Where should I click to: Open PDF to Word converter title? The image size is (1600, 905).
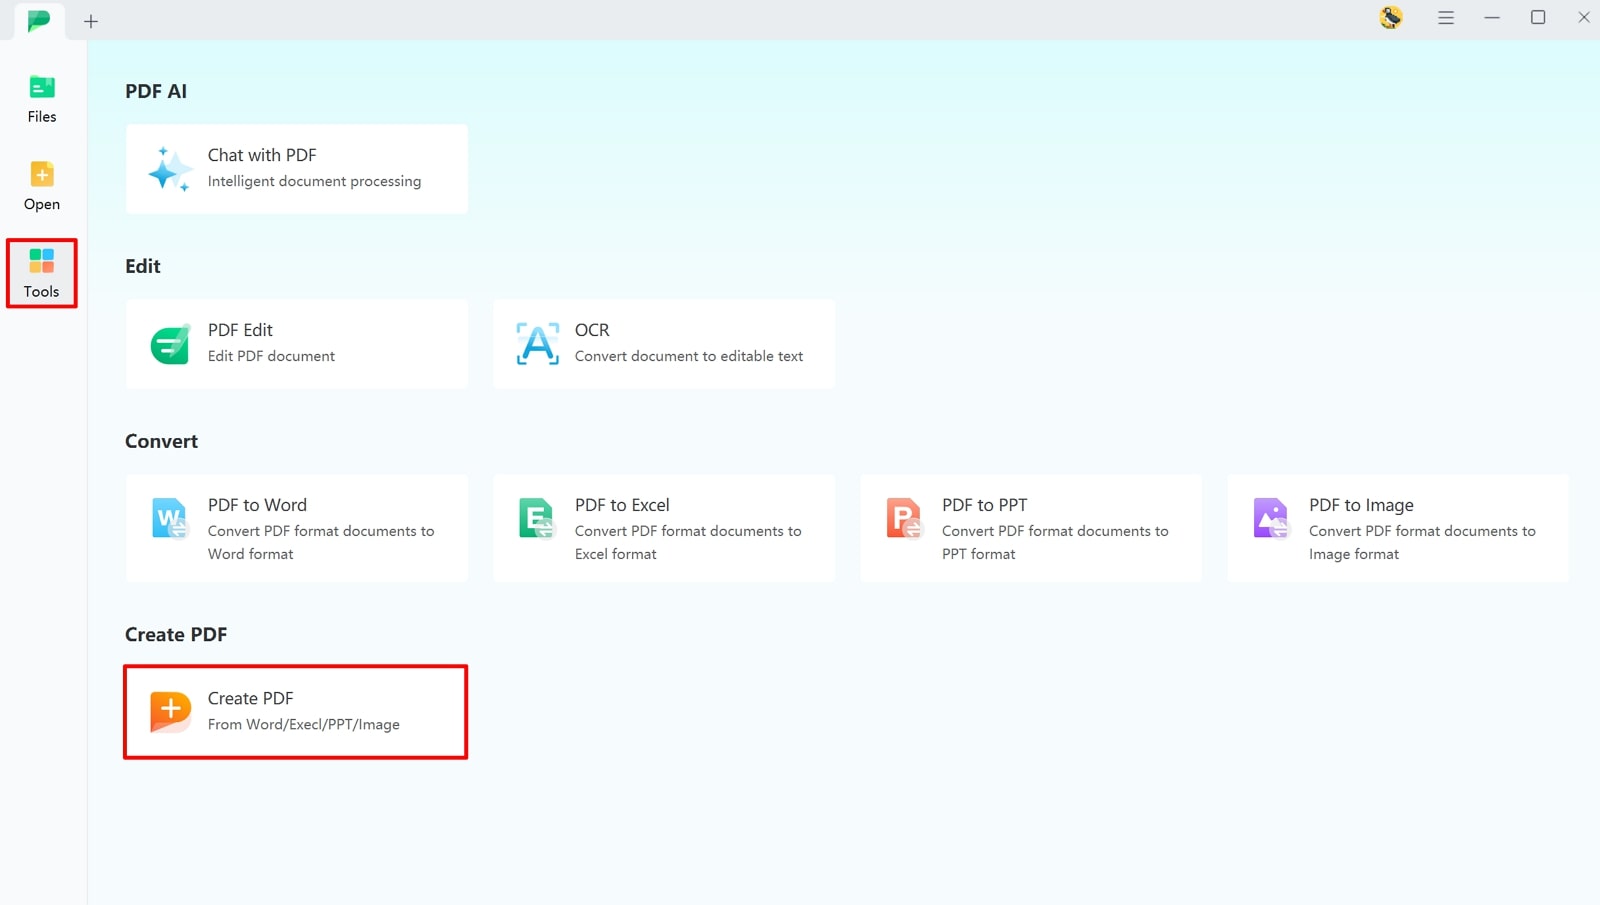(x=257, y=505)
